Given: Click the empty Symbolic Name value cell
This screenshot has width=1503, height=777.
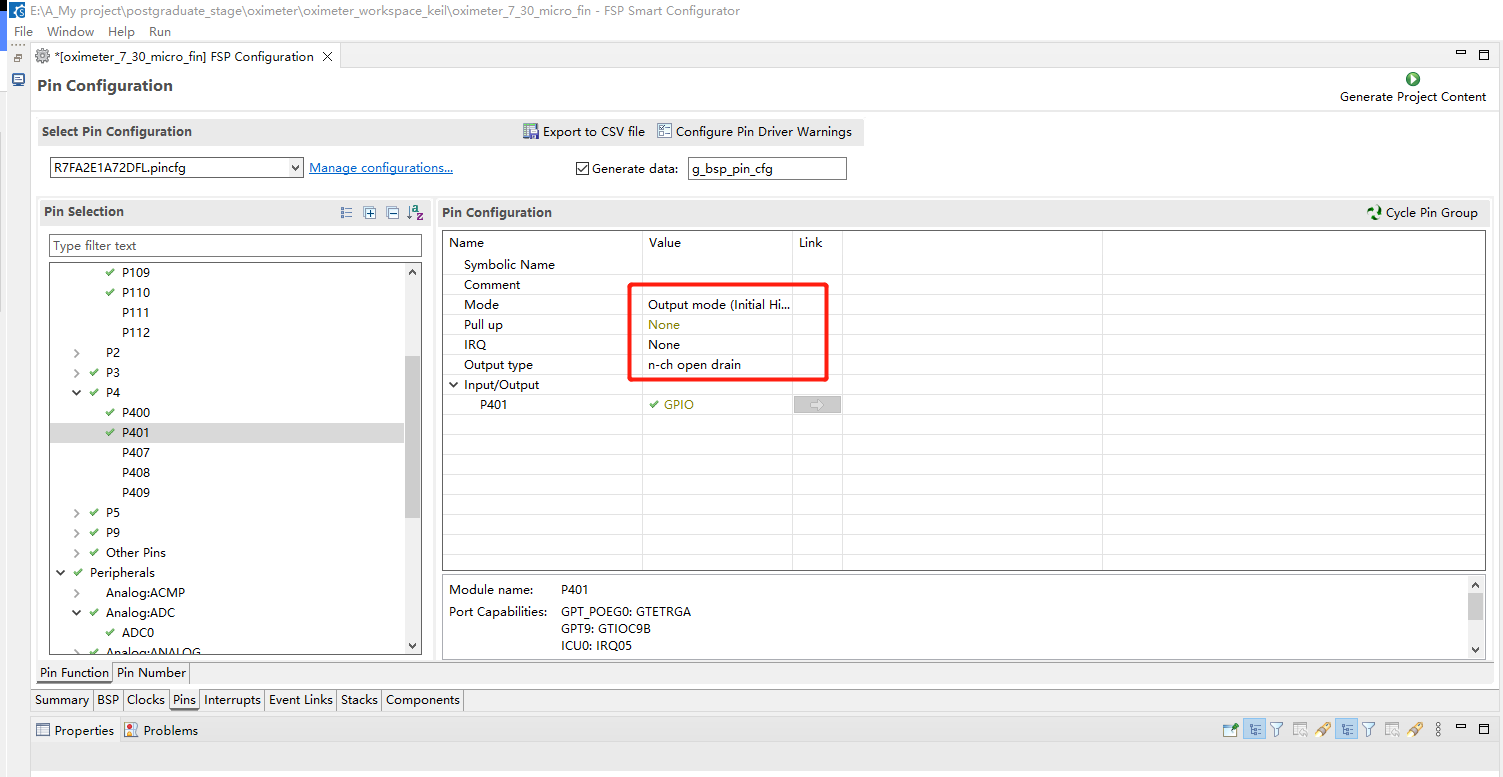Looking at the screenshot, I should click(717, 265).
